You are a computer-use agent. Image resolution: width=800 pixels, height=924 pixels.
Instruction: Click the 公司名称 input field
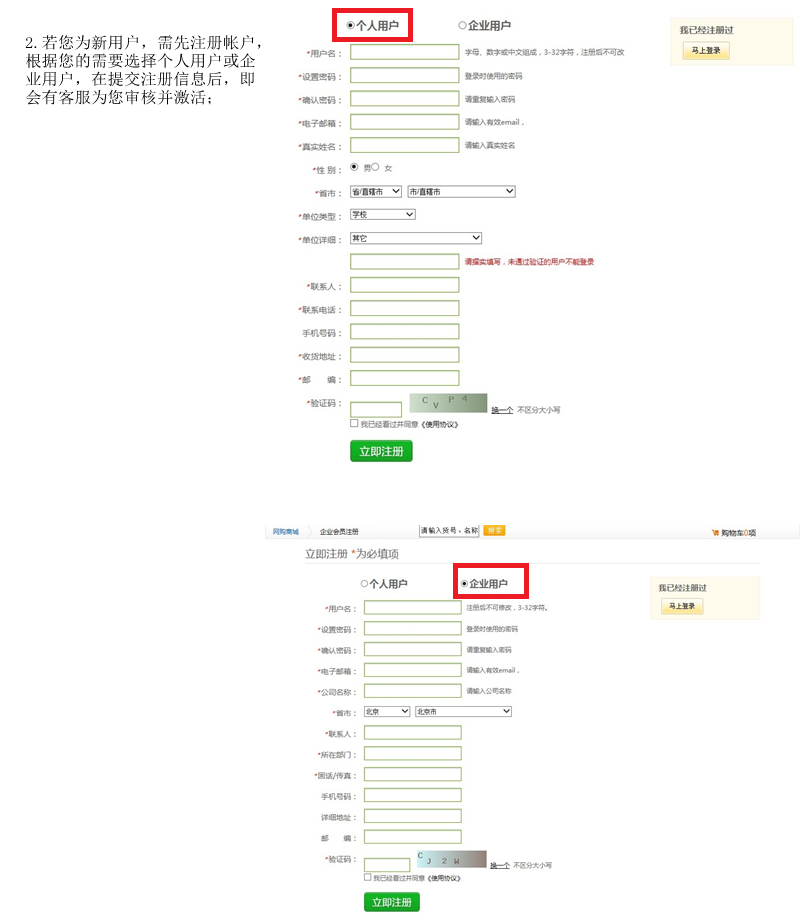coord(412,691)
